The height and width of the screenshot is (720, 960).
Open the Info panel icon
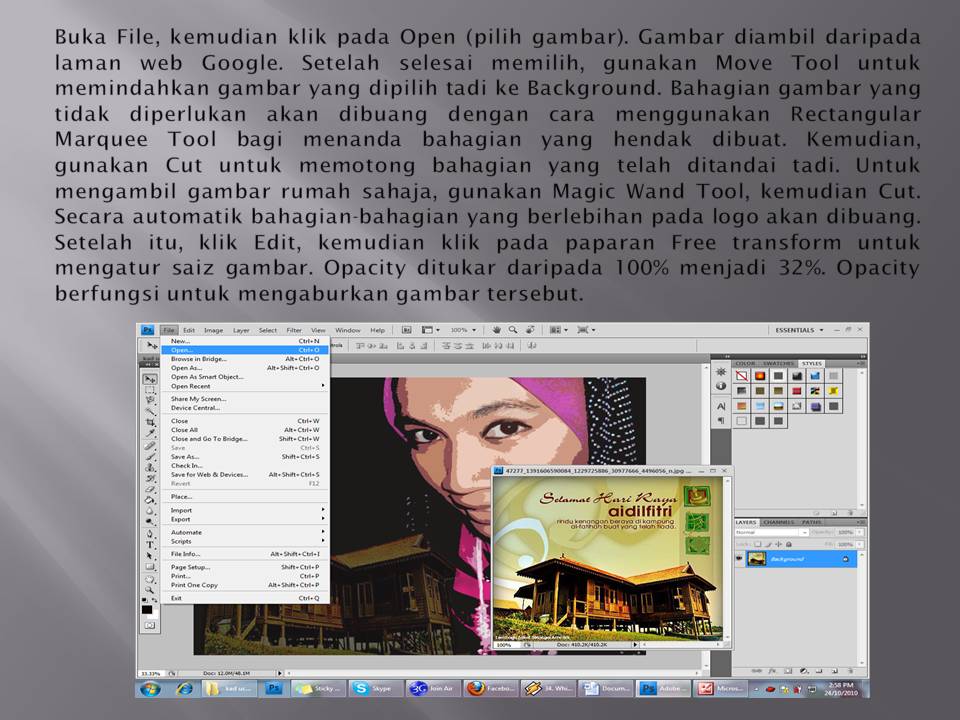(x=721, y=386)
